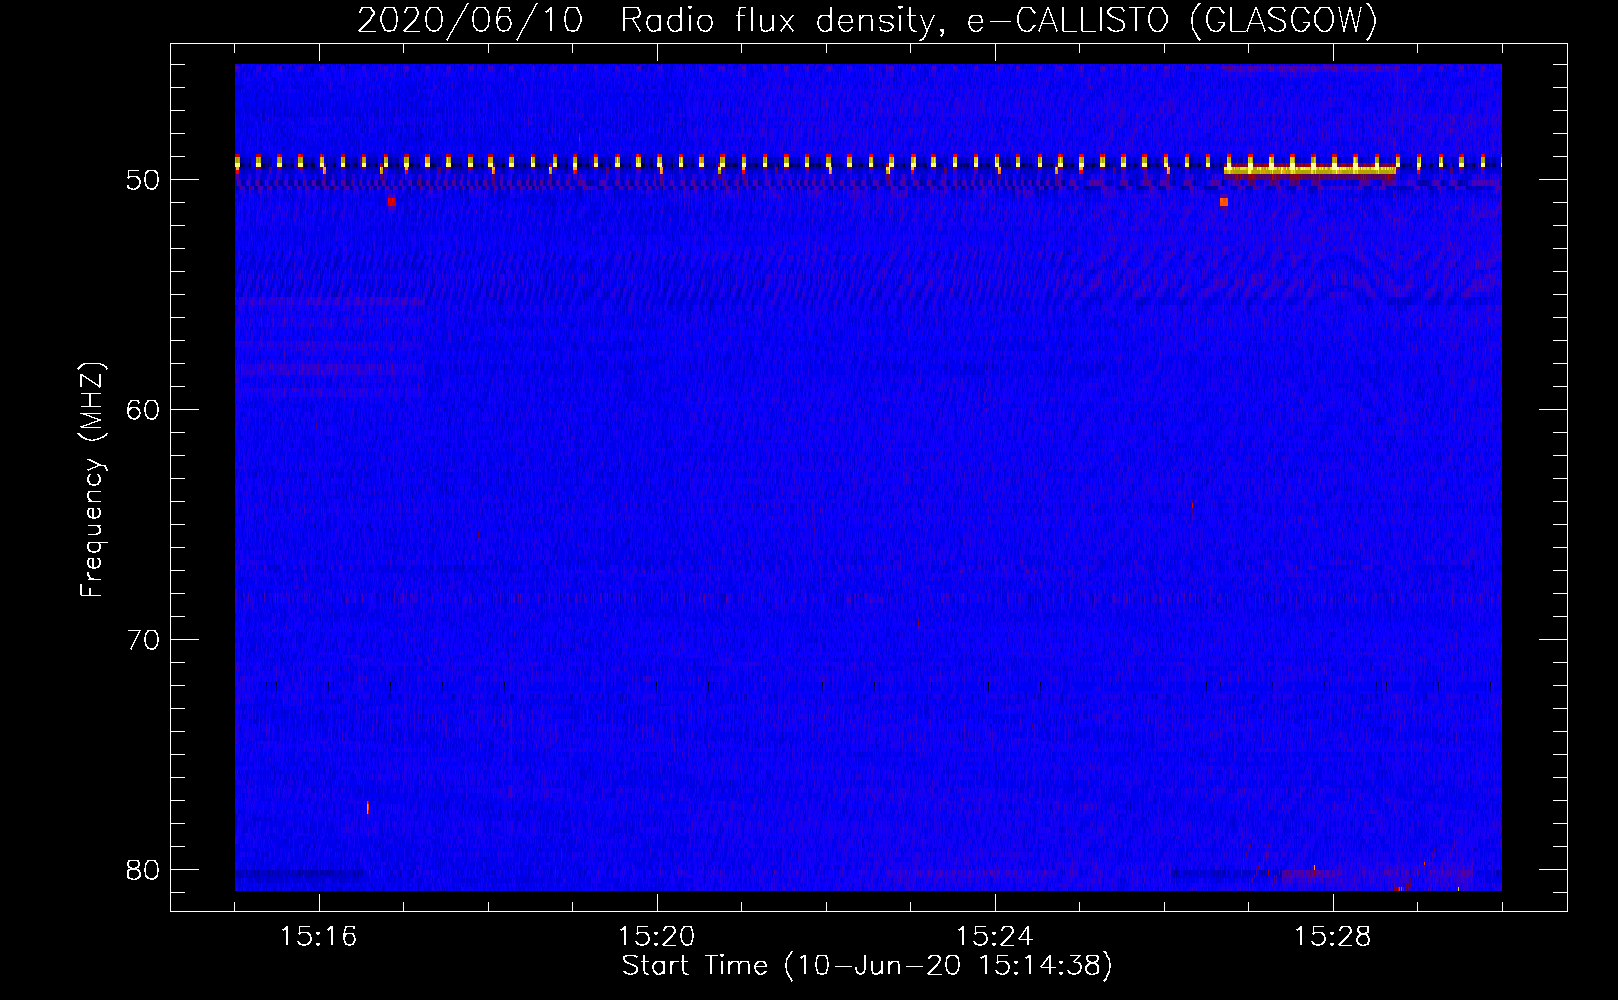
Task: Click the small orange streak near 78 MHz
Action: [368, 807]
